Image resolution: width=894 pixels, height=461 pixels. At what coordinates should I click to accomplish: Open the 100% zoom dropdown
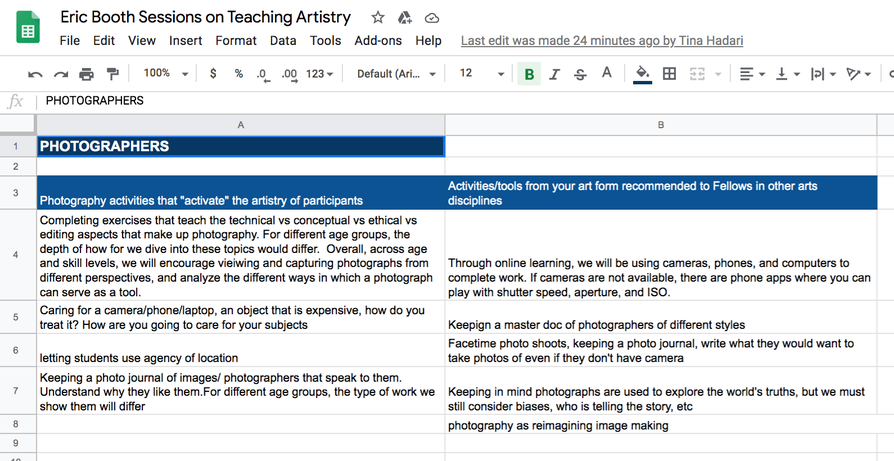point(165,74)
